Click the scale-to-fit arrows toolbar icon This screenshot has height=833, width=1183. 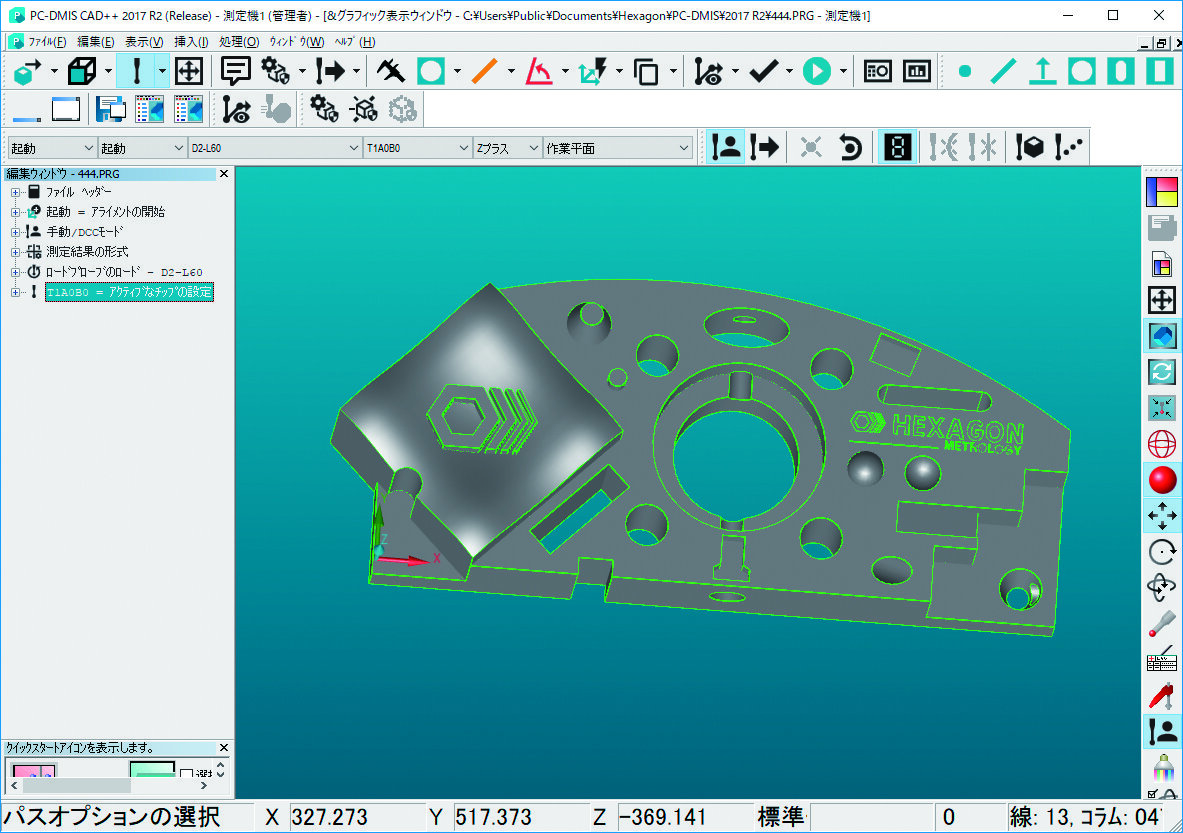[x=189, y=72]
